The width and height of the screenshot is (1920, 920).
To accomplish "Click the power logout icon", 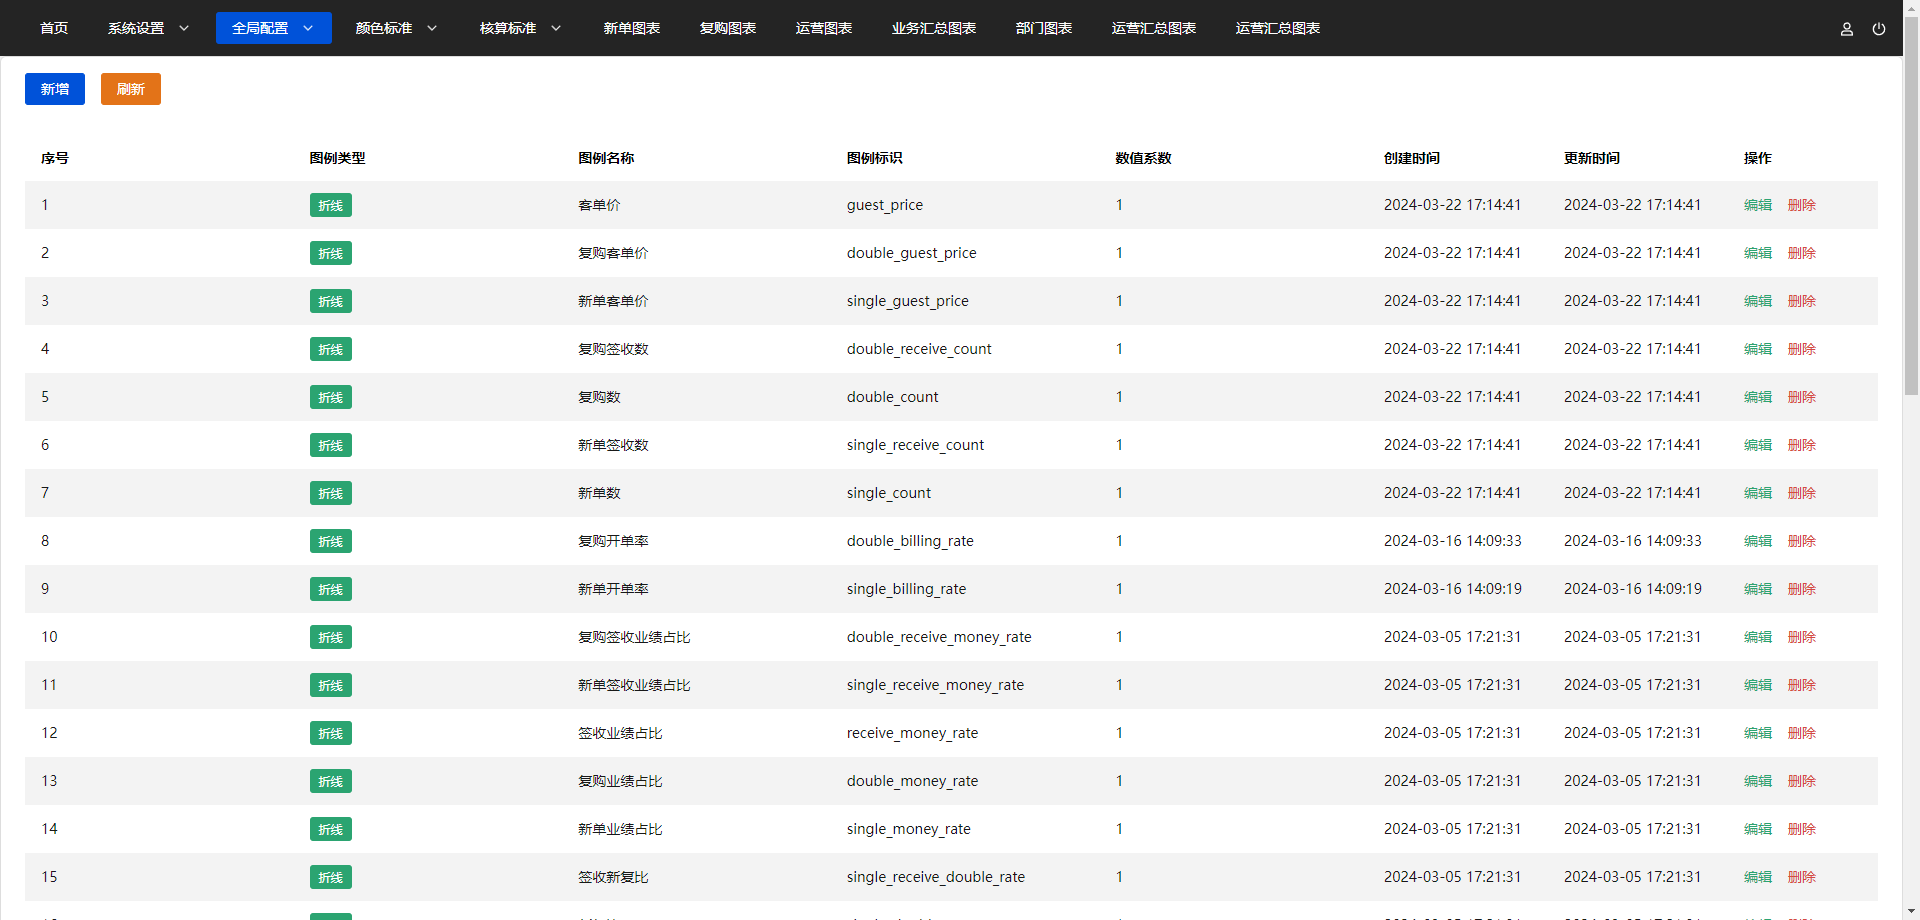I will [x=1879, y=29].
